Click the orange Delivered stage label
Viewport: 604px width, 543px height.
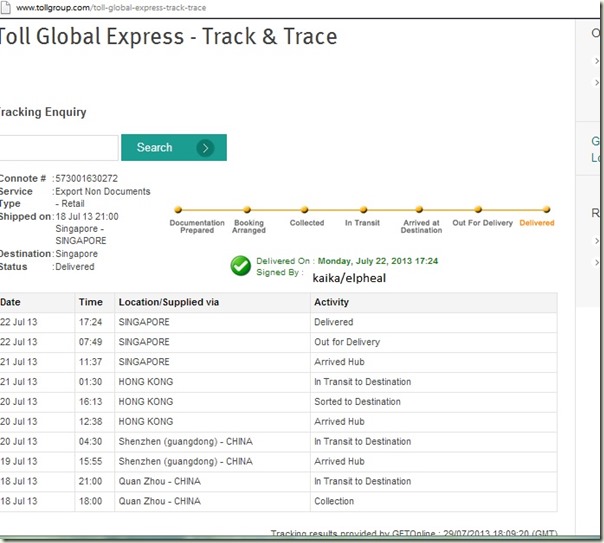coord(537,223)
